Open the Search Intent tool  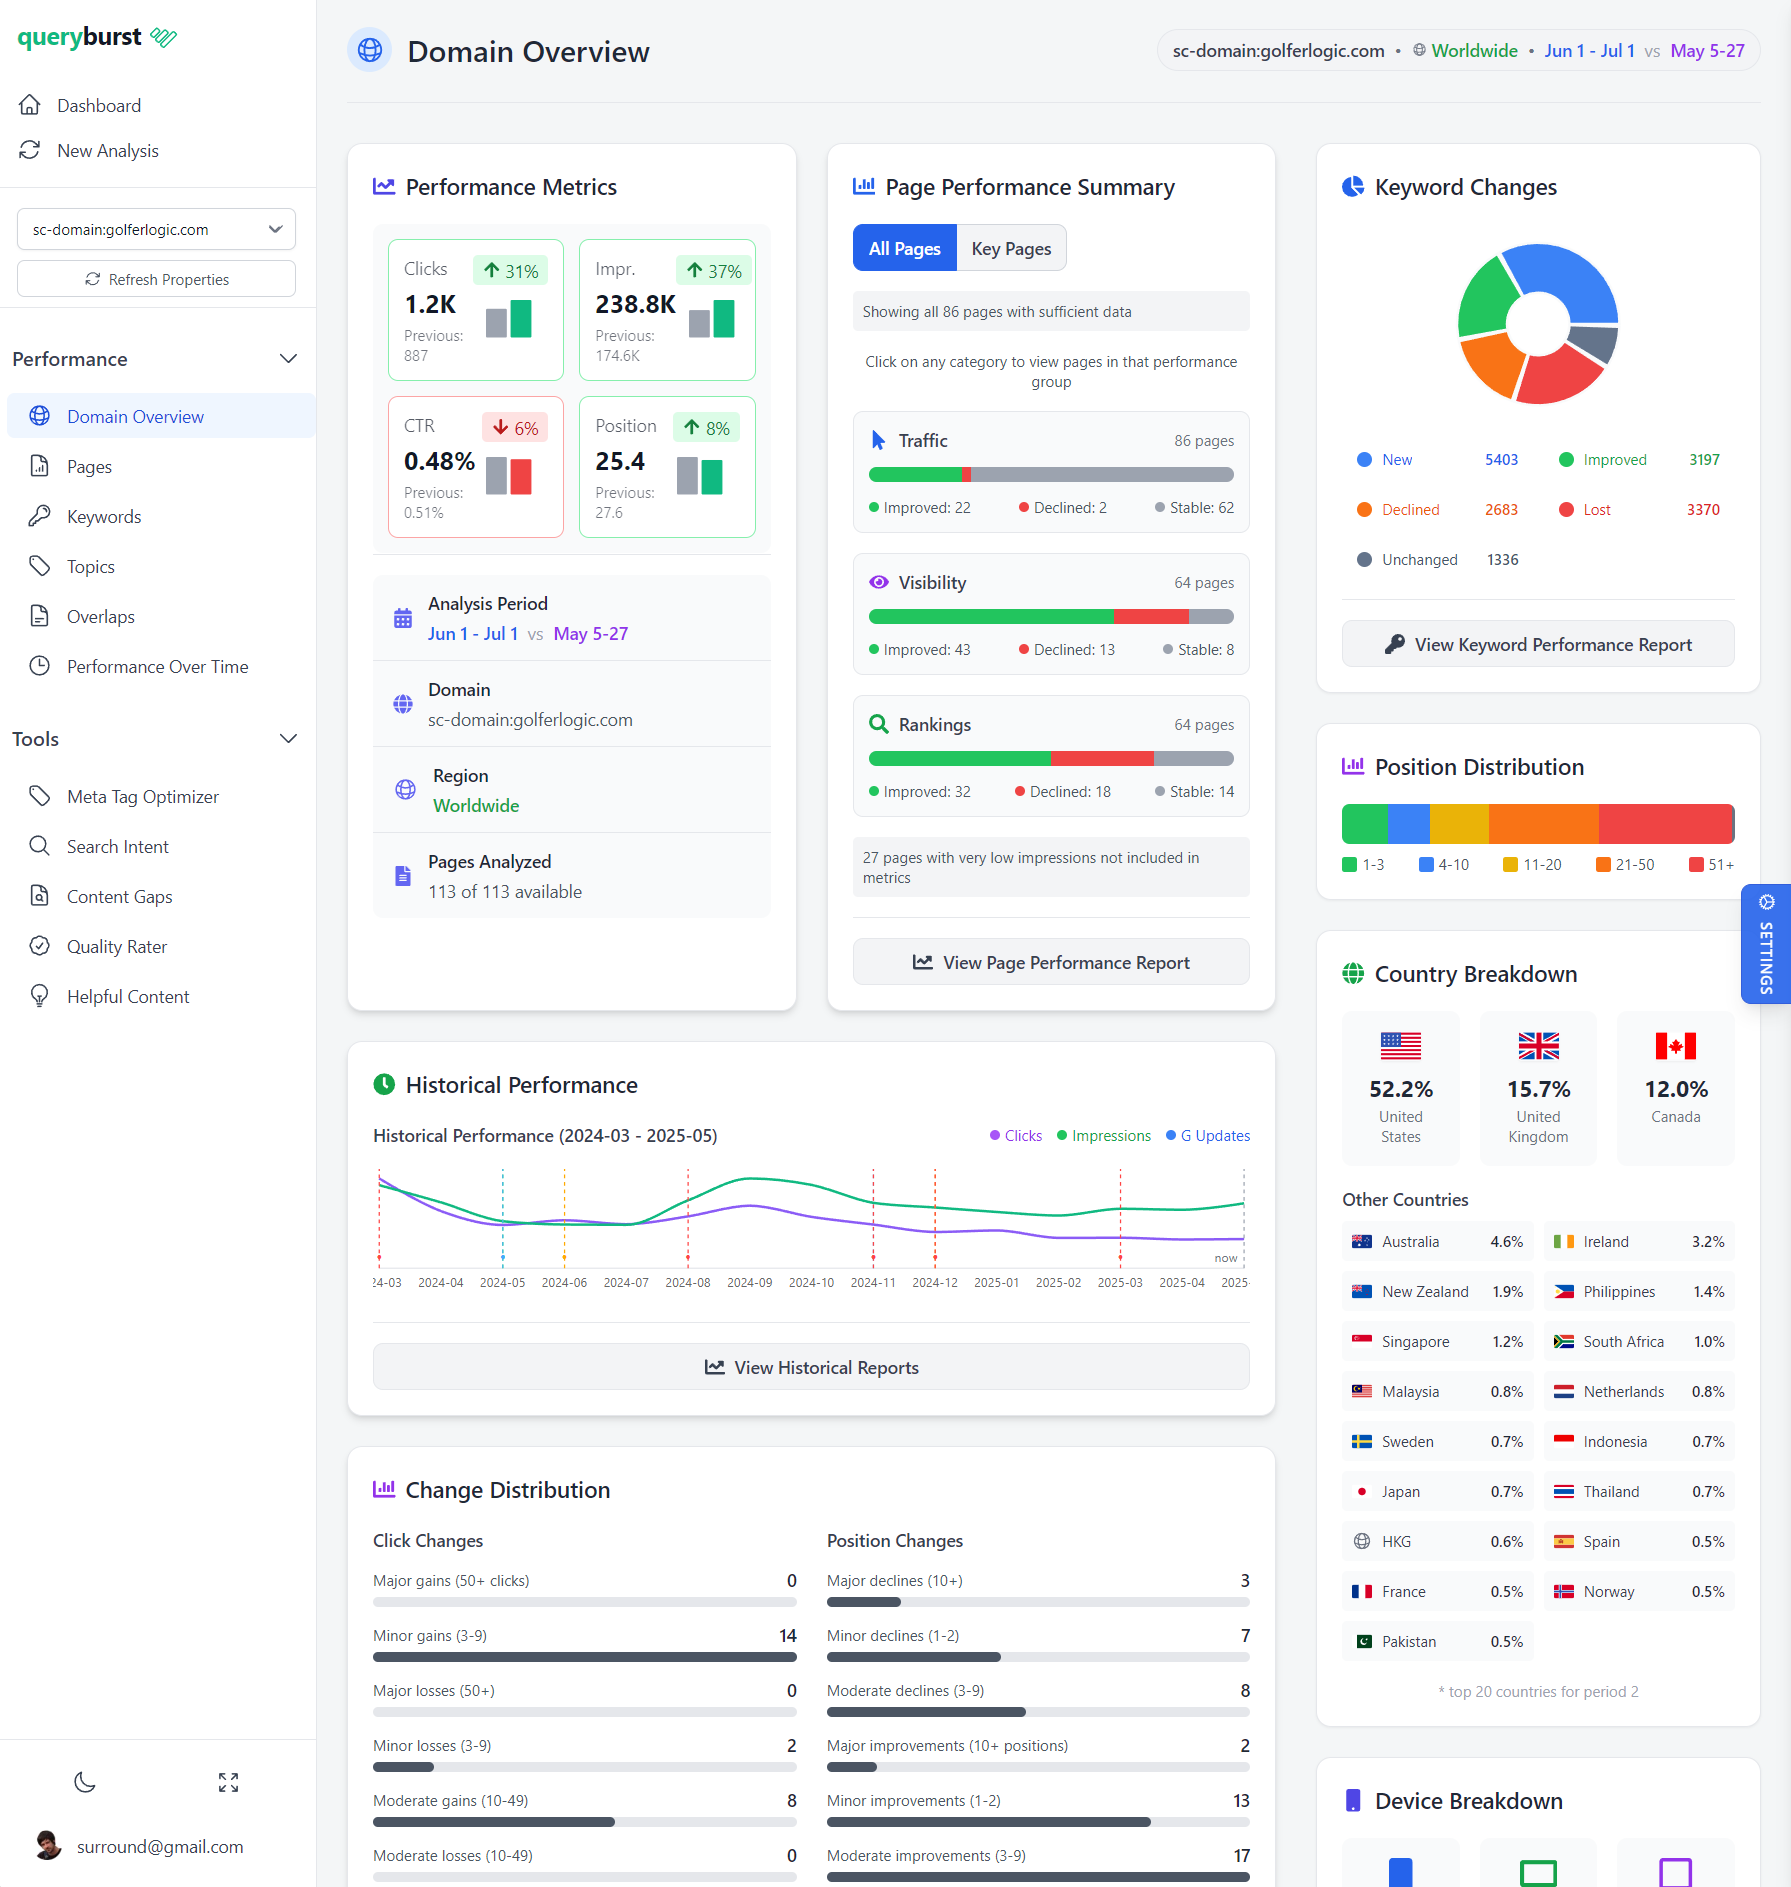click(x=161, y=846)
